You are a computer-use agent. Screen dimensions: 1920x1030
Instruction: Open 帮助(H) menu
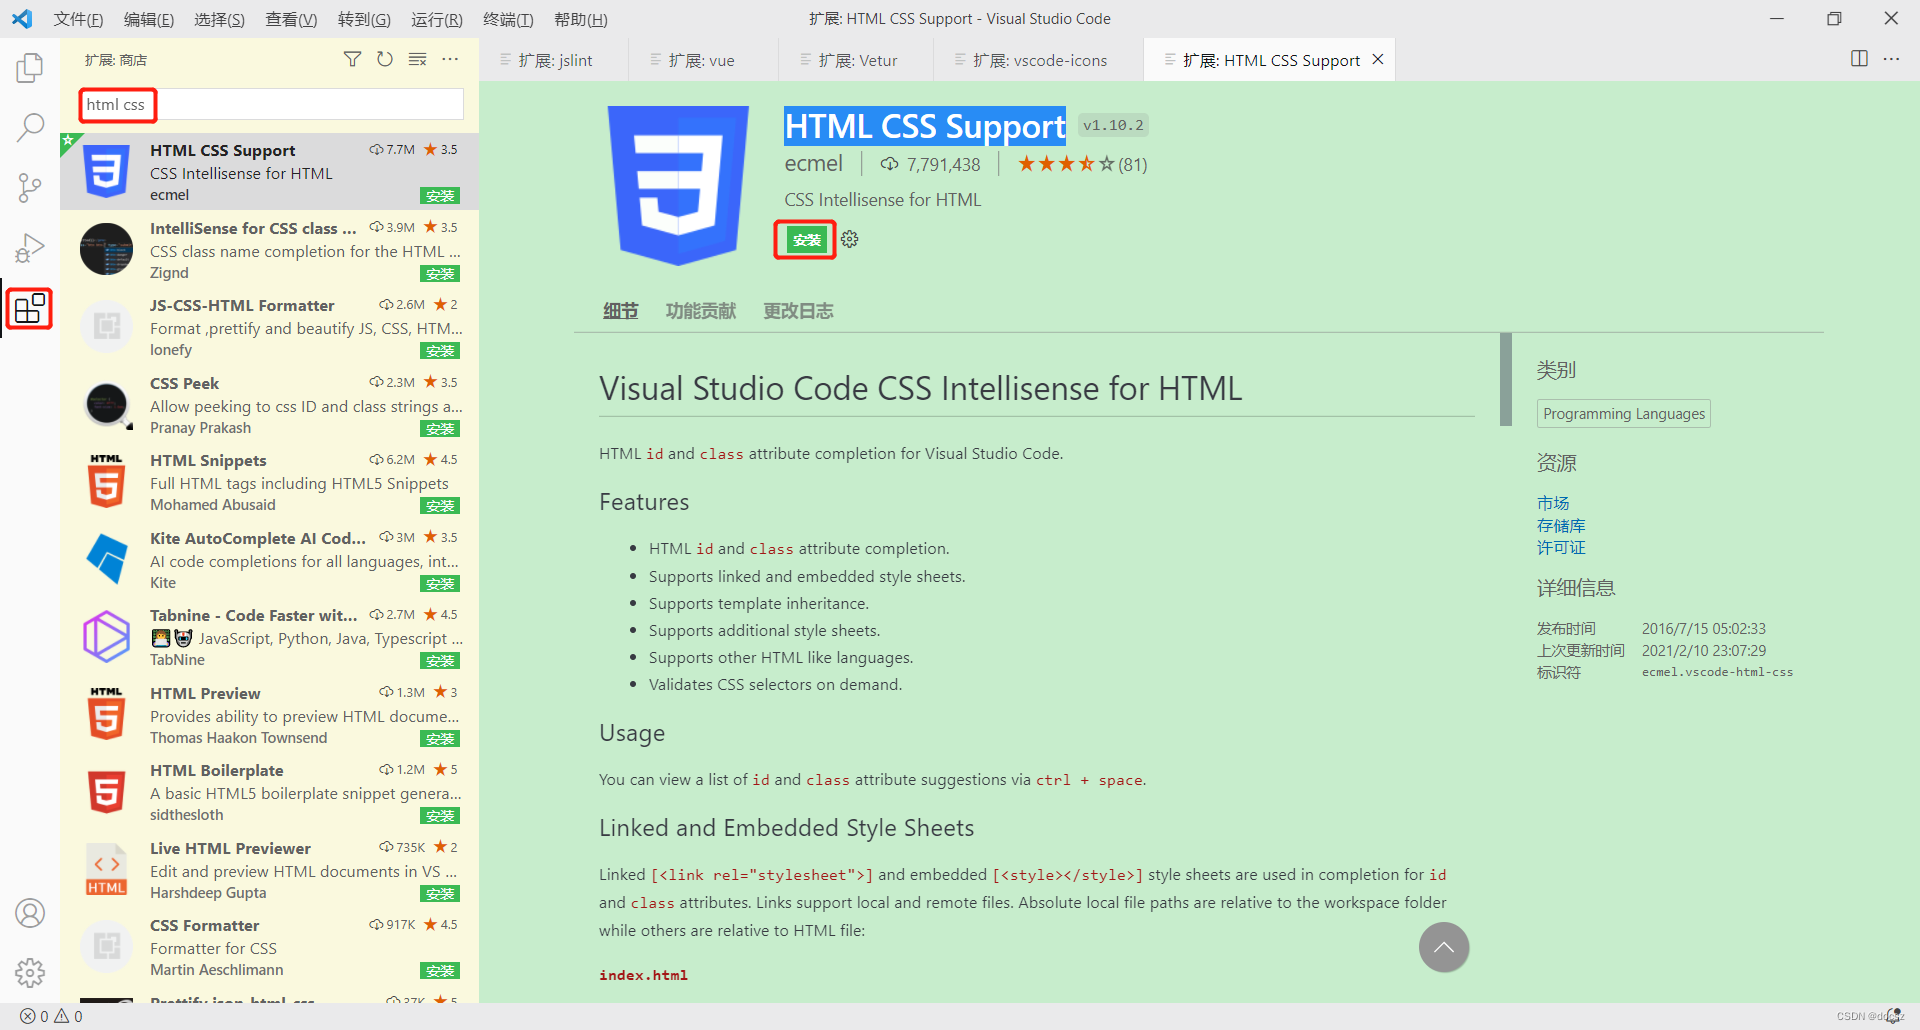tap(580, 19)
